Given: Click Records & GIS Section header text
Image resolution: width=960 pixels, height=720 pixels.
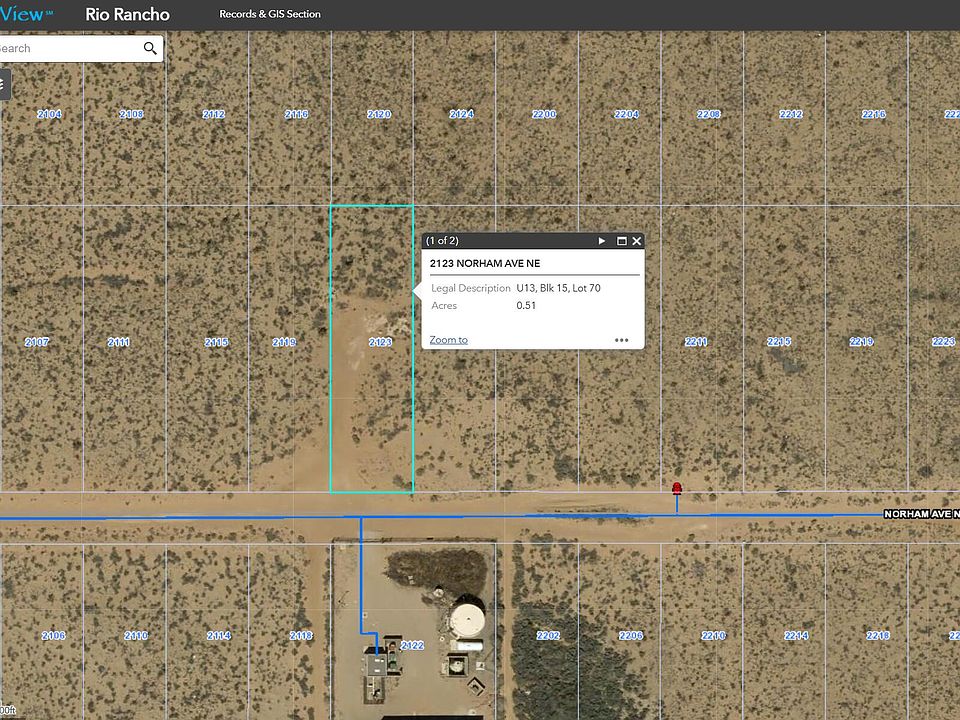Looking at the screenshot, I should coord(270,14).
